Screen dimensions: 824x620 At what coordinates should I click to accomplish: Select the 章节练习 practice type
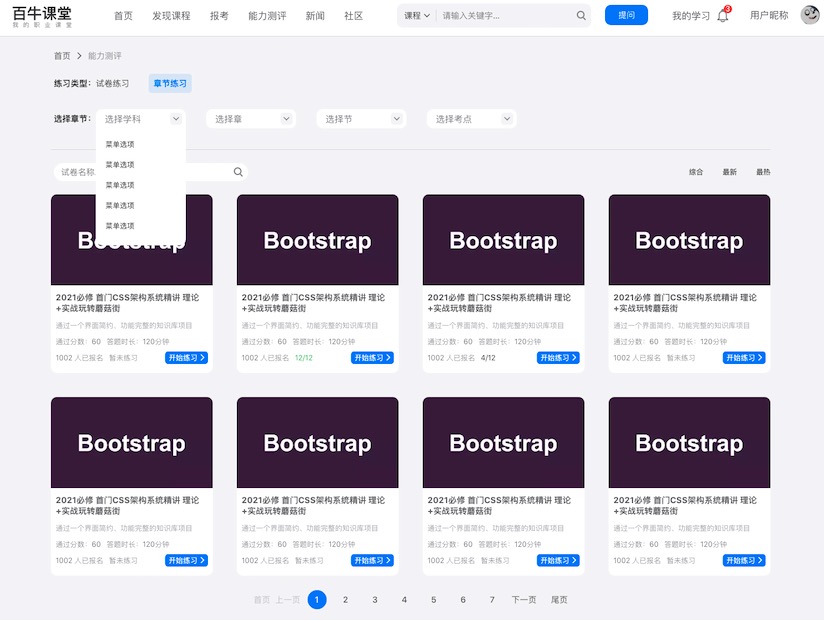[170, 84]
